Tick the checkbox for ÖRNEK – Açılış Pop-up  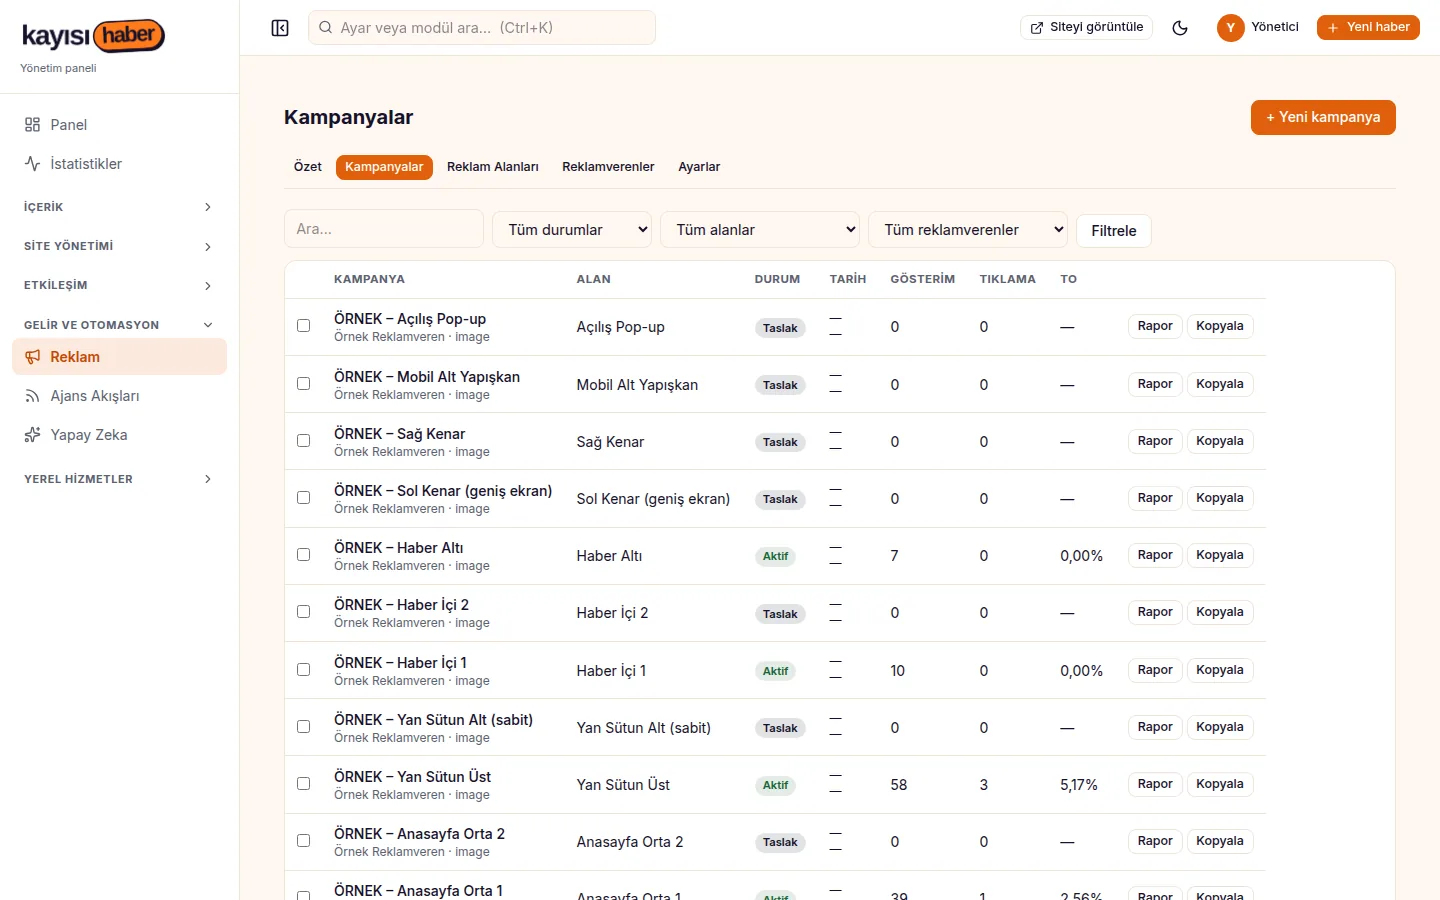[303, 326]
